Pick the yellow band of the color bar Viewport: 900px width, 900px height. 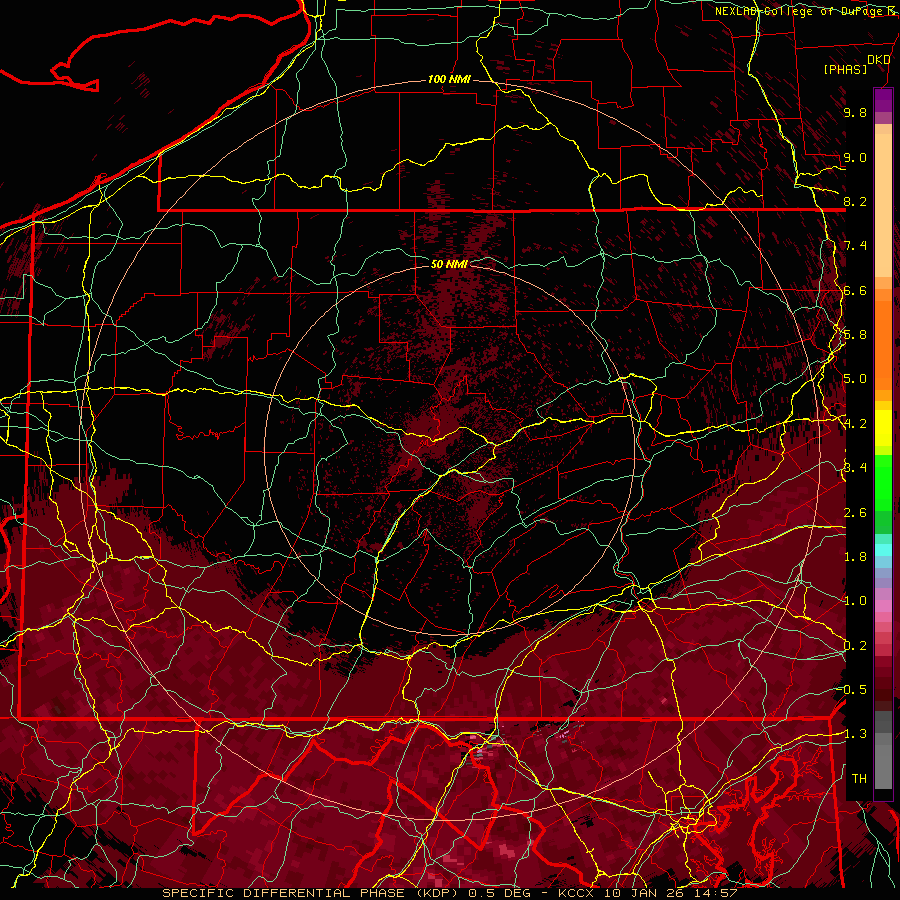pos(883,428)
